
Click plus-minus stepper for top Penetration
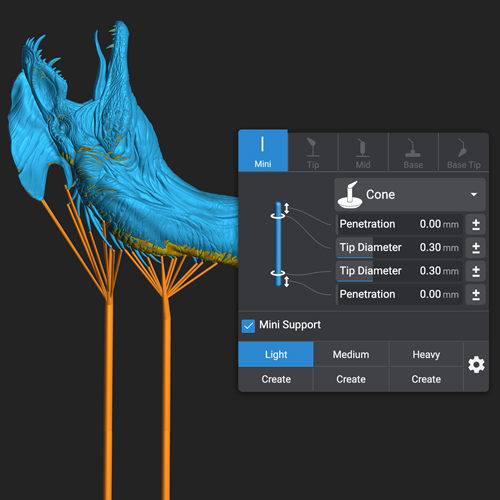(x=476, y=224)
